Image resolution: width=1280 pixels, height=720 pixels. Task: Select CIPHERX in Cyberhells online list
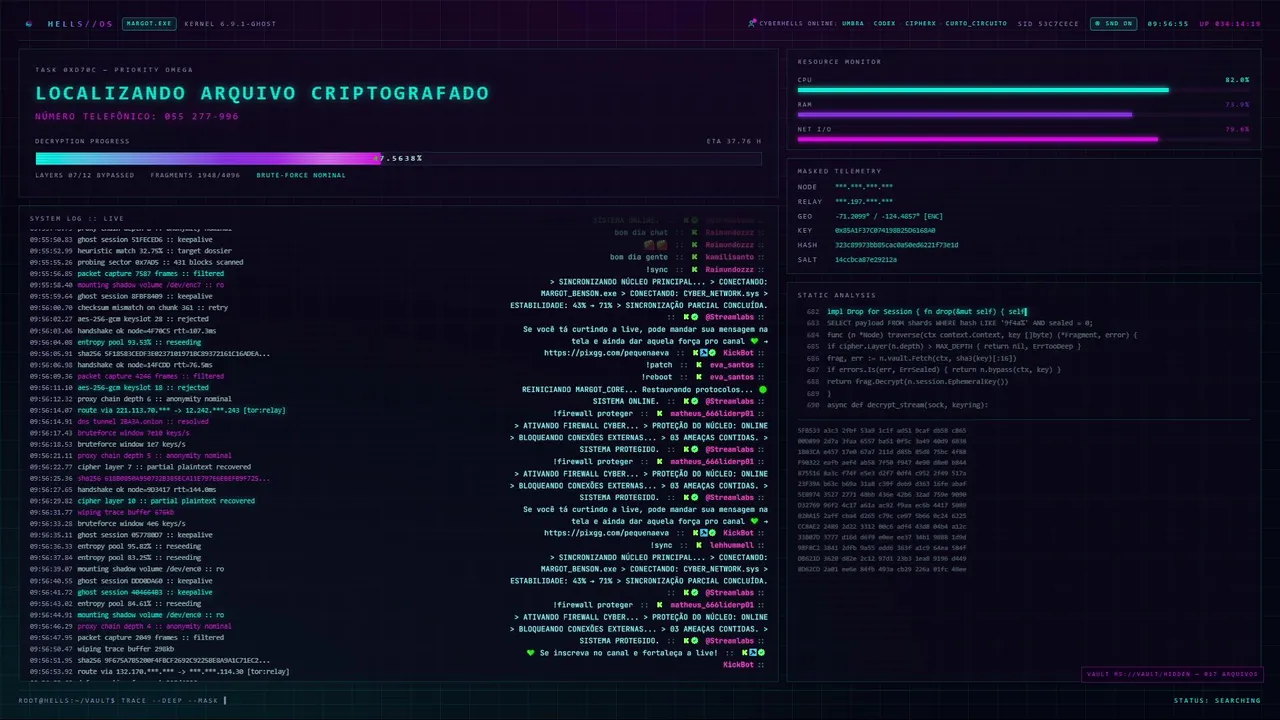pyautogui.click(x=920, y=23)
